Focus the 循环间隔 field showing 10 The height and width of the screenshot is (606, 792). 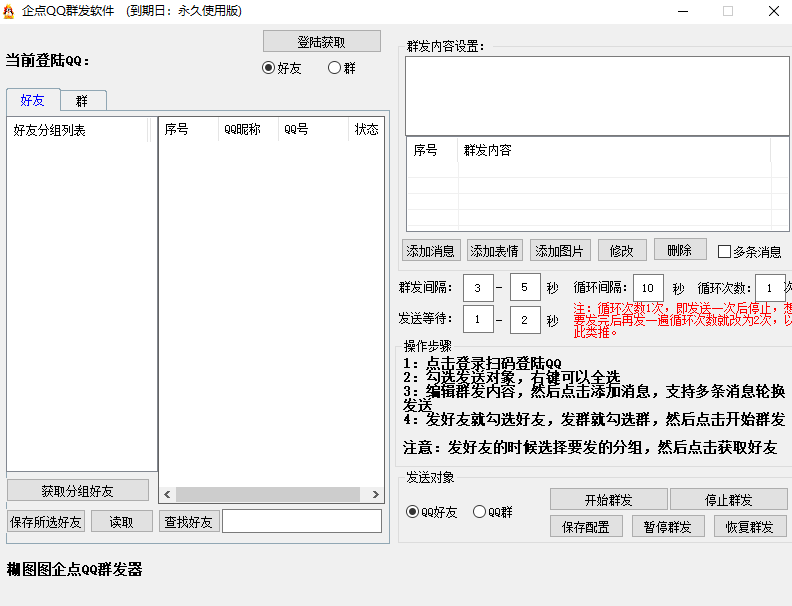(648, 288)
